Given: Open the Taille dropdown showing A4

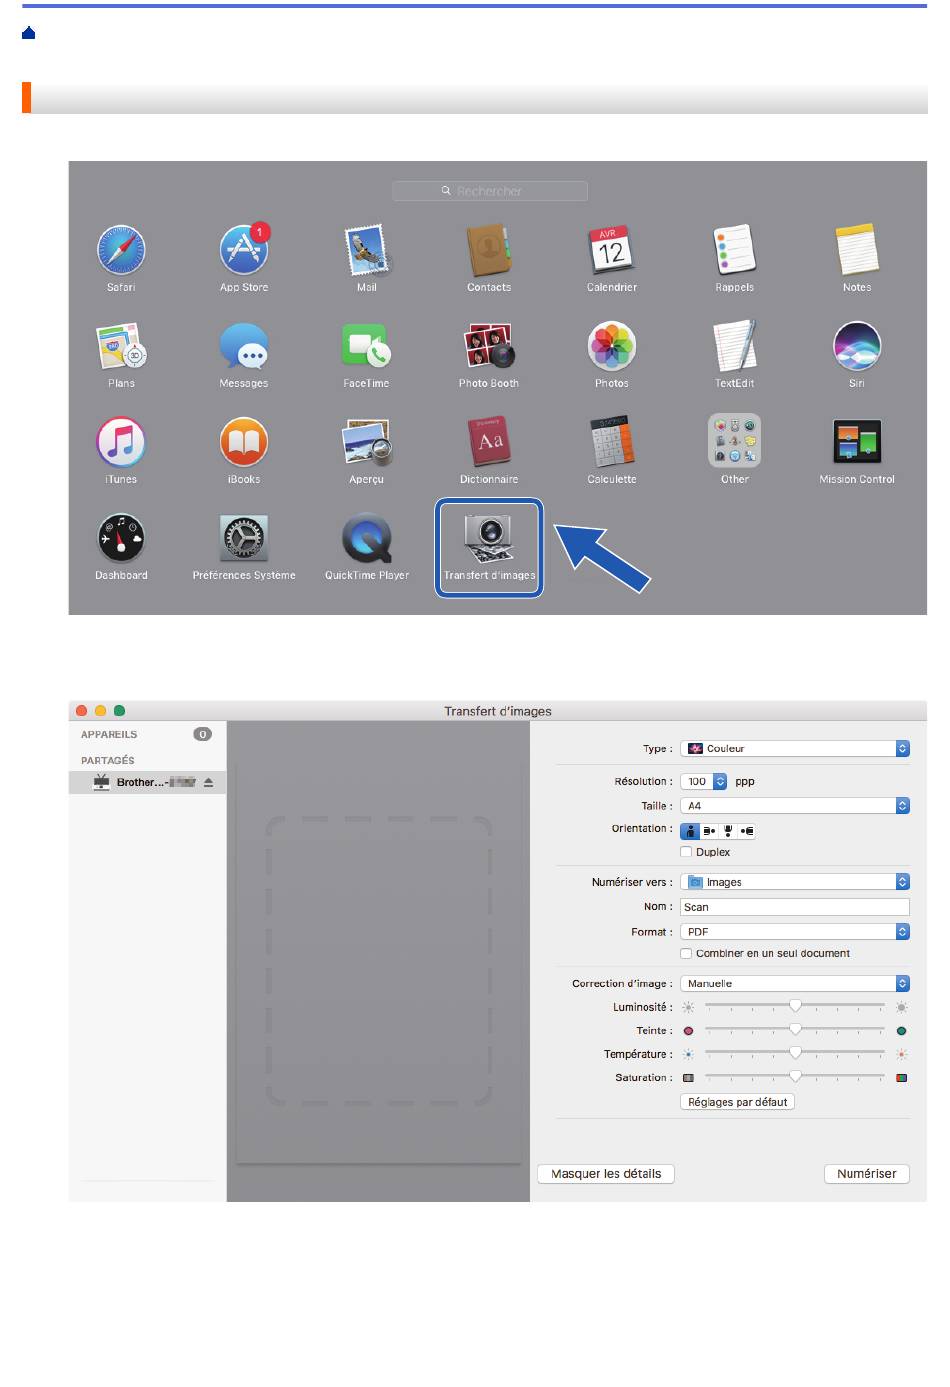Looking at the screenshot, I should [x=795, y=806].
